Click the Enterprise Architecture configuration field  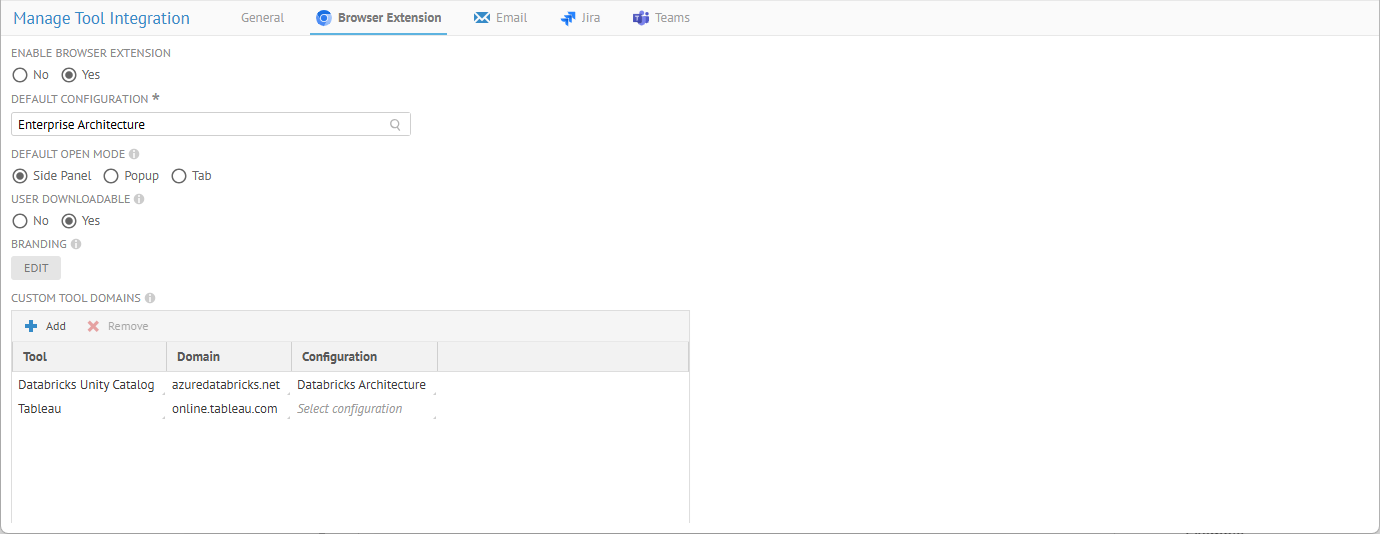200,125
